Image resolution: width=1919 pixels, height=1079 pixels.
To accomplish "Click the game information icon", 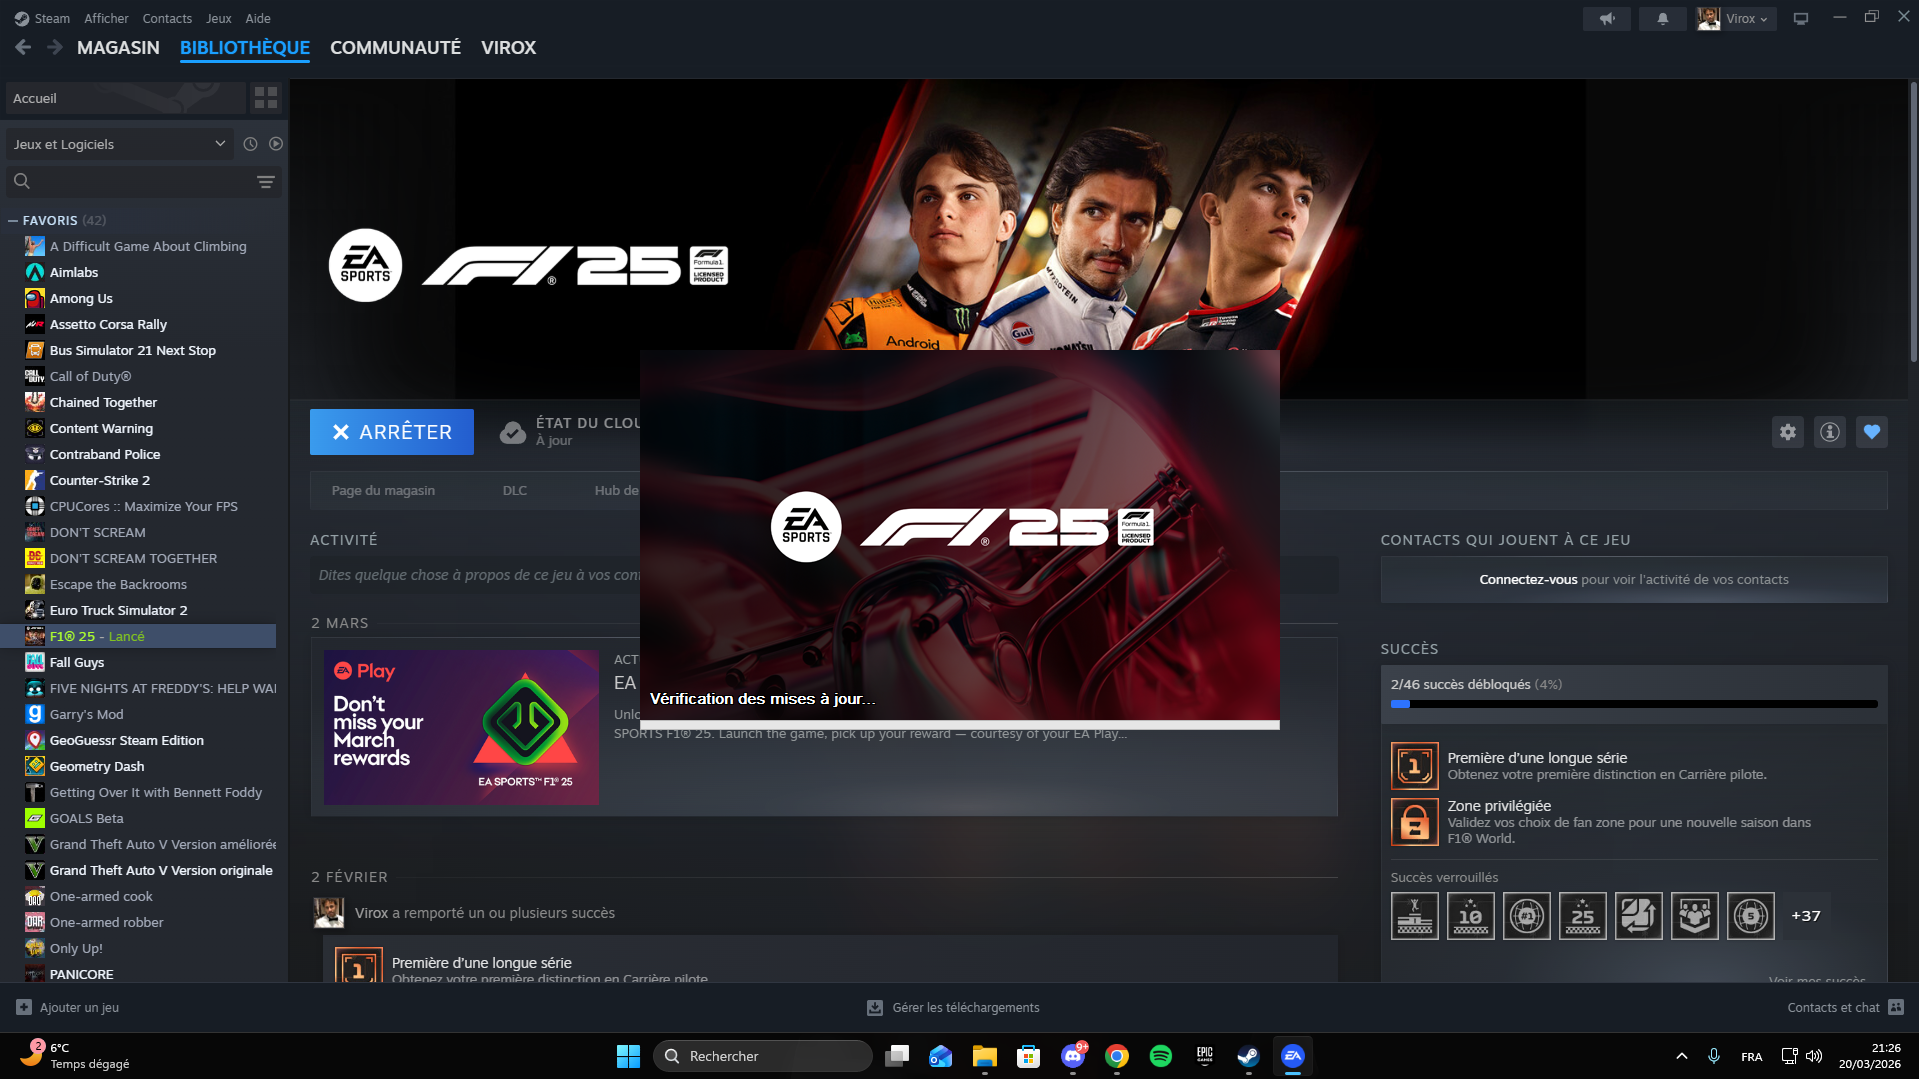I will point(1829,432).
